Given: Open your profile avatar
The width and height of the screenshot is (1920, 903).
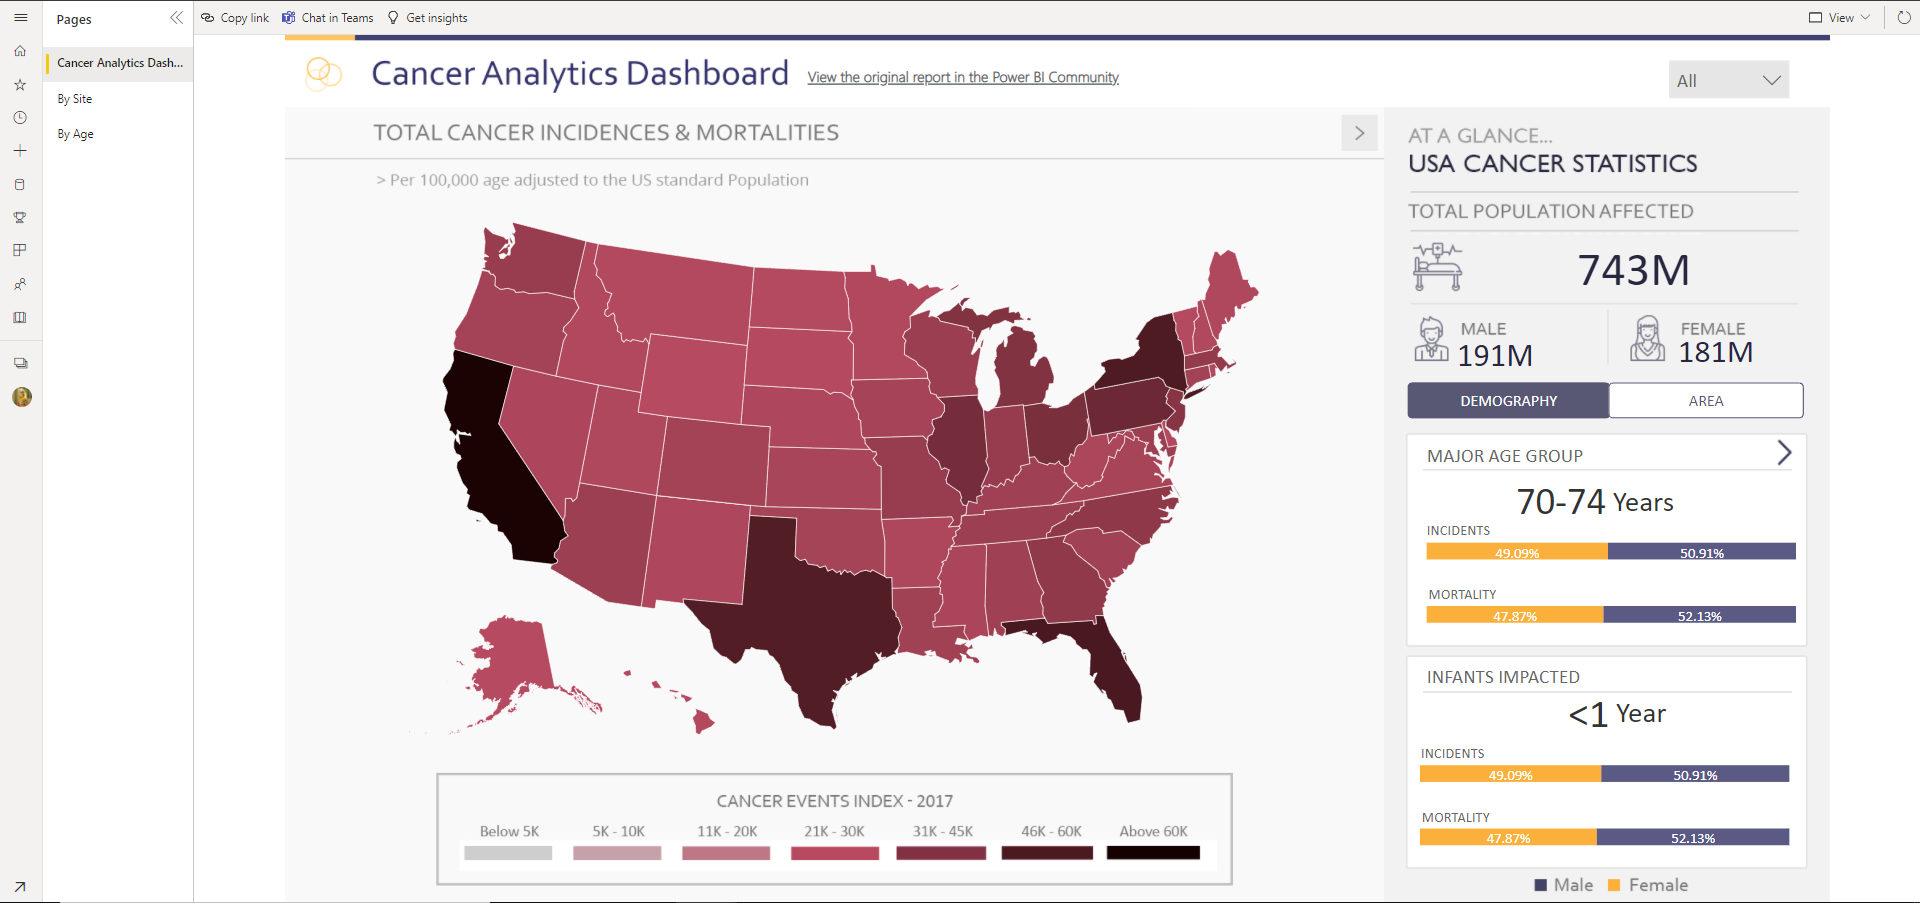Looking at the screenshot, I should point(22,397).
